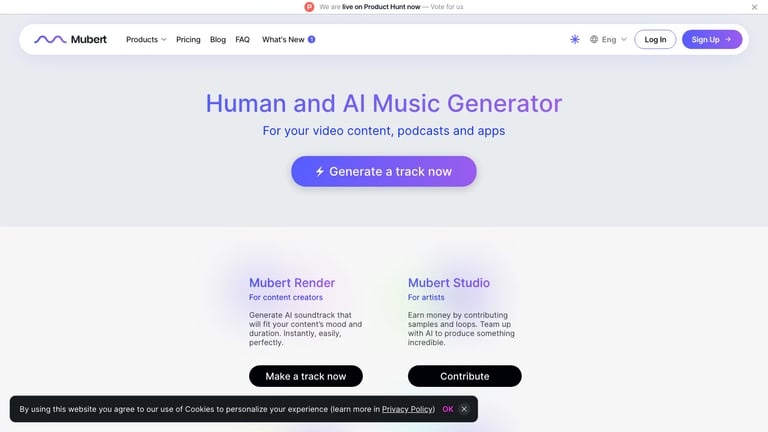Screen dimensions: 768x432
Task: Go to the Pricing page
Action: (x=188, y=39)
